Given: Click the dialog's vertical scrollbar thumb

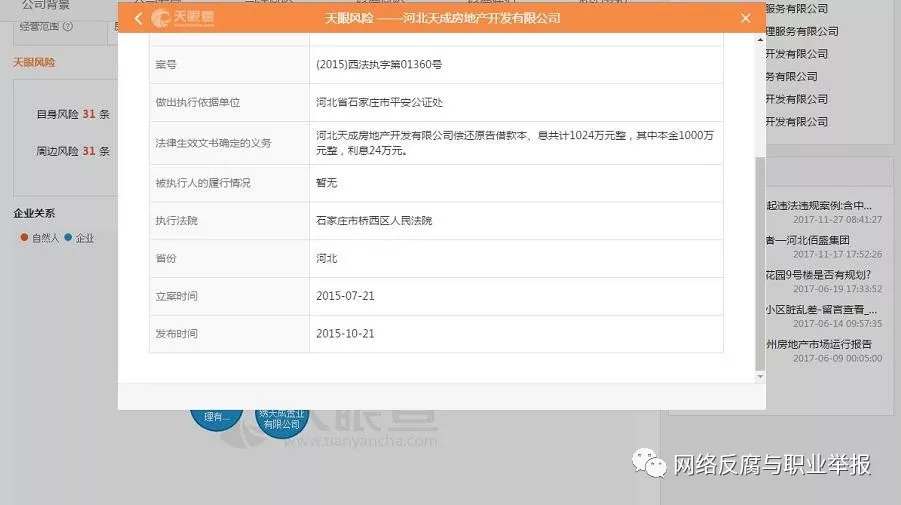Looking at the screenshot, I should tap(760, 263).
